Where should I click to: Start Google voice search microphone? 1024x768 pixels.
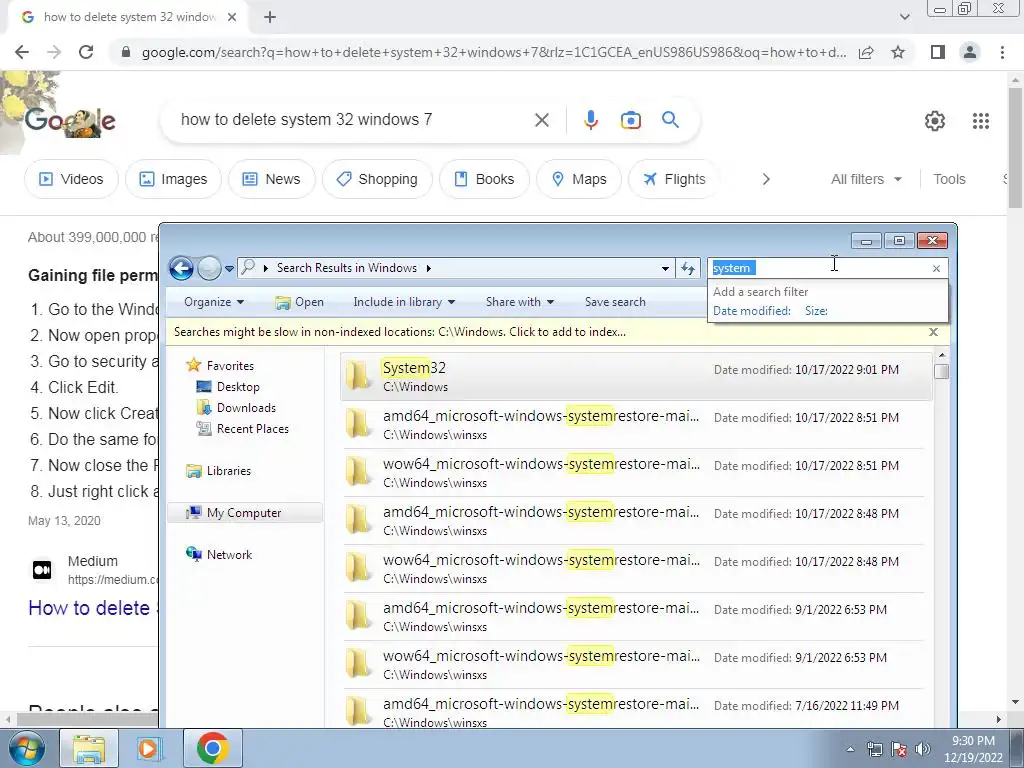[590, 120]
